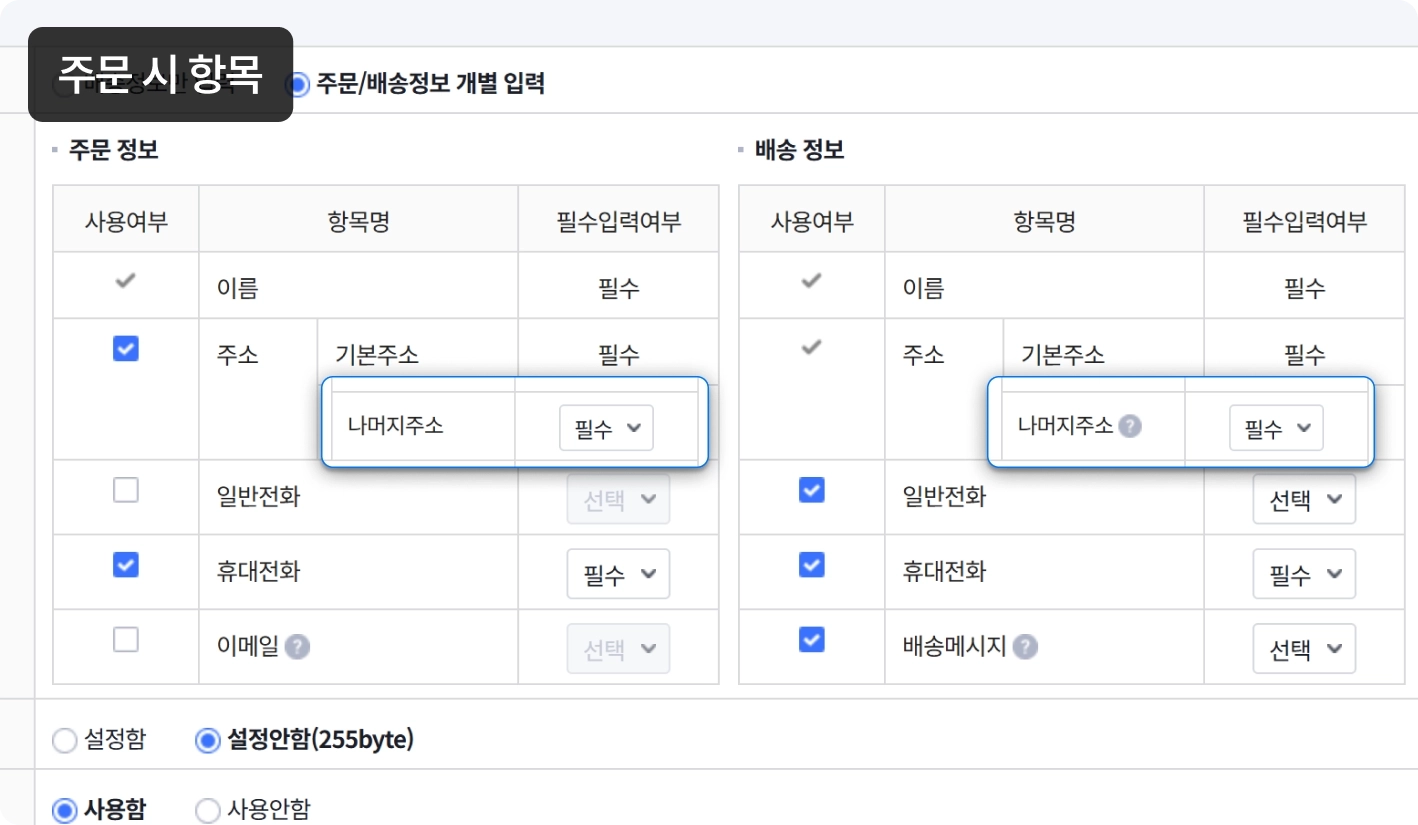Uncheck the 주문 정보 휴대전화 checkbox

[x=126, y=565]
